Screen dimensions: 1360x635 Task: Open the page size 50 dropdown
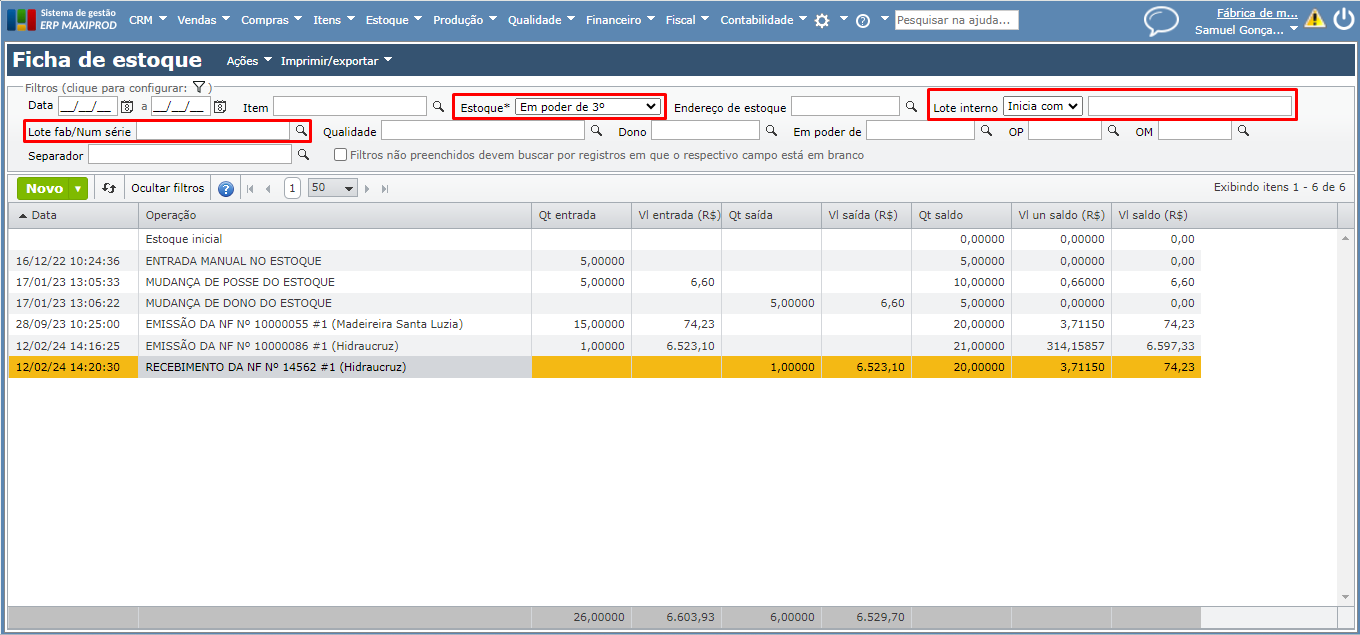click(333, 188)
